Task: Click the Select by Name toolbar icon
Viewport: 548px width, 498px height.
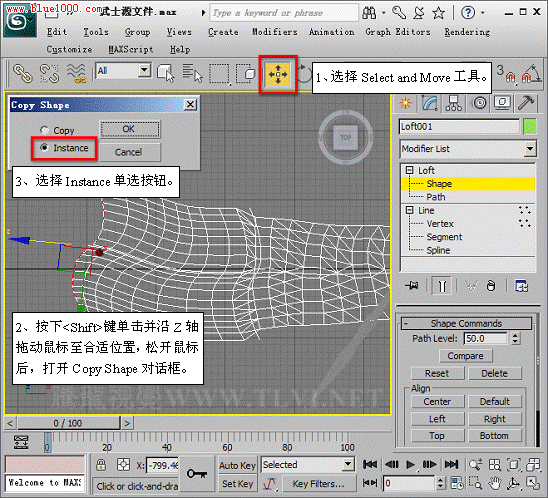Action: coord(192,73)
